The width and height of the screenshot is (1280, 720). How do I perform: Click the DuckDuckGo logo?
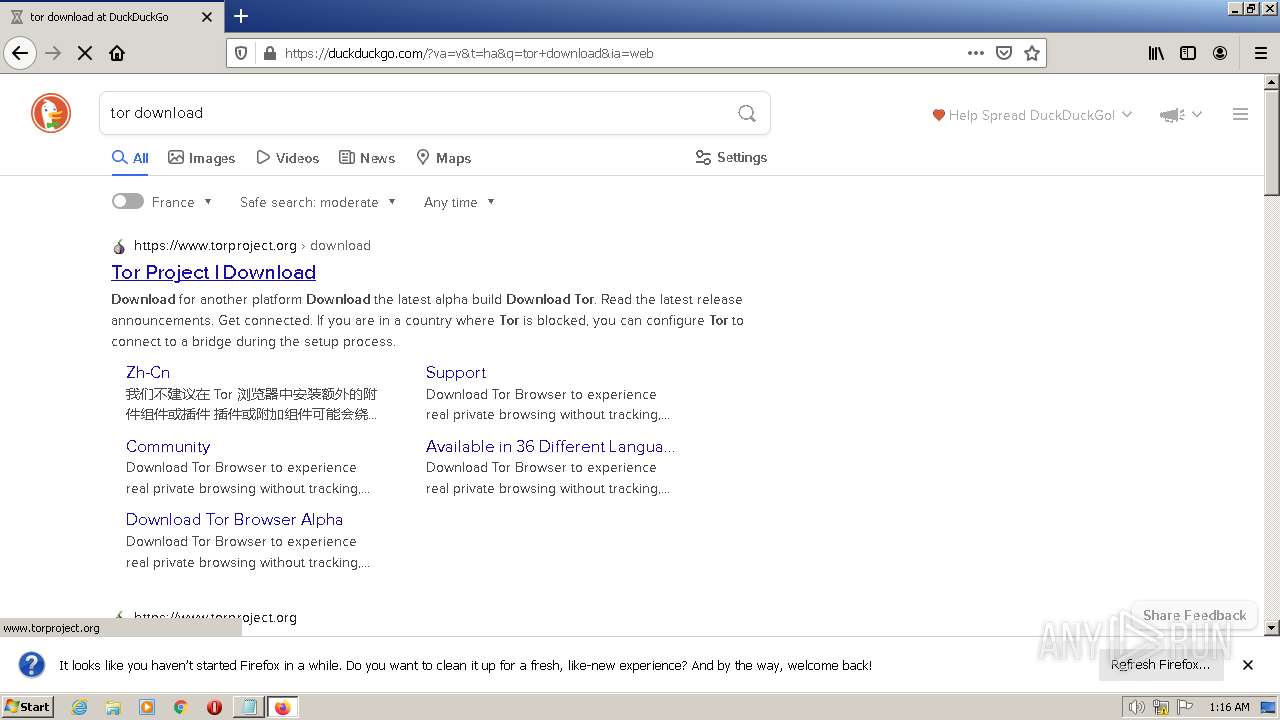(x=51, y=113)
